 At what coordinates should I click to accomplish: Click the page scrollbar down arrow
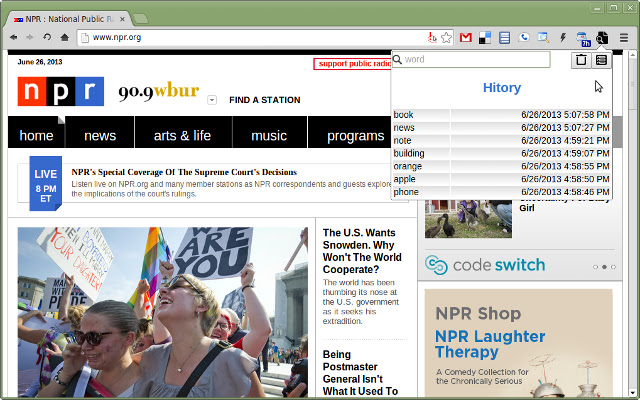631,393
